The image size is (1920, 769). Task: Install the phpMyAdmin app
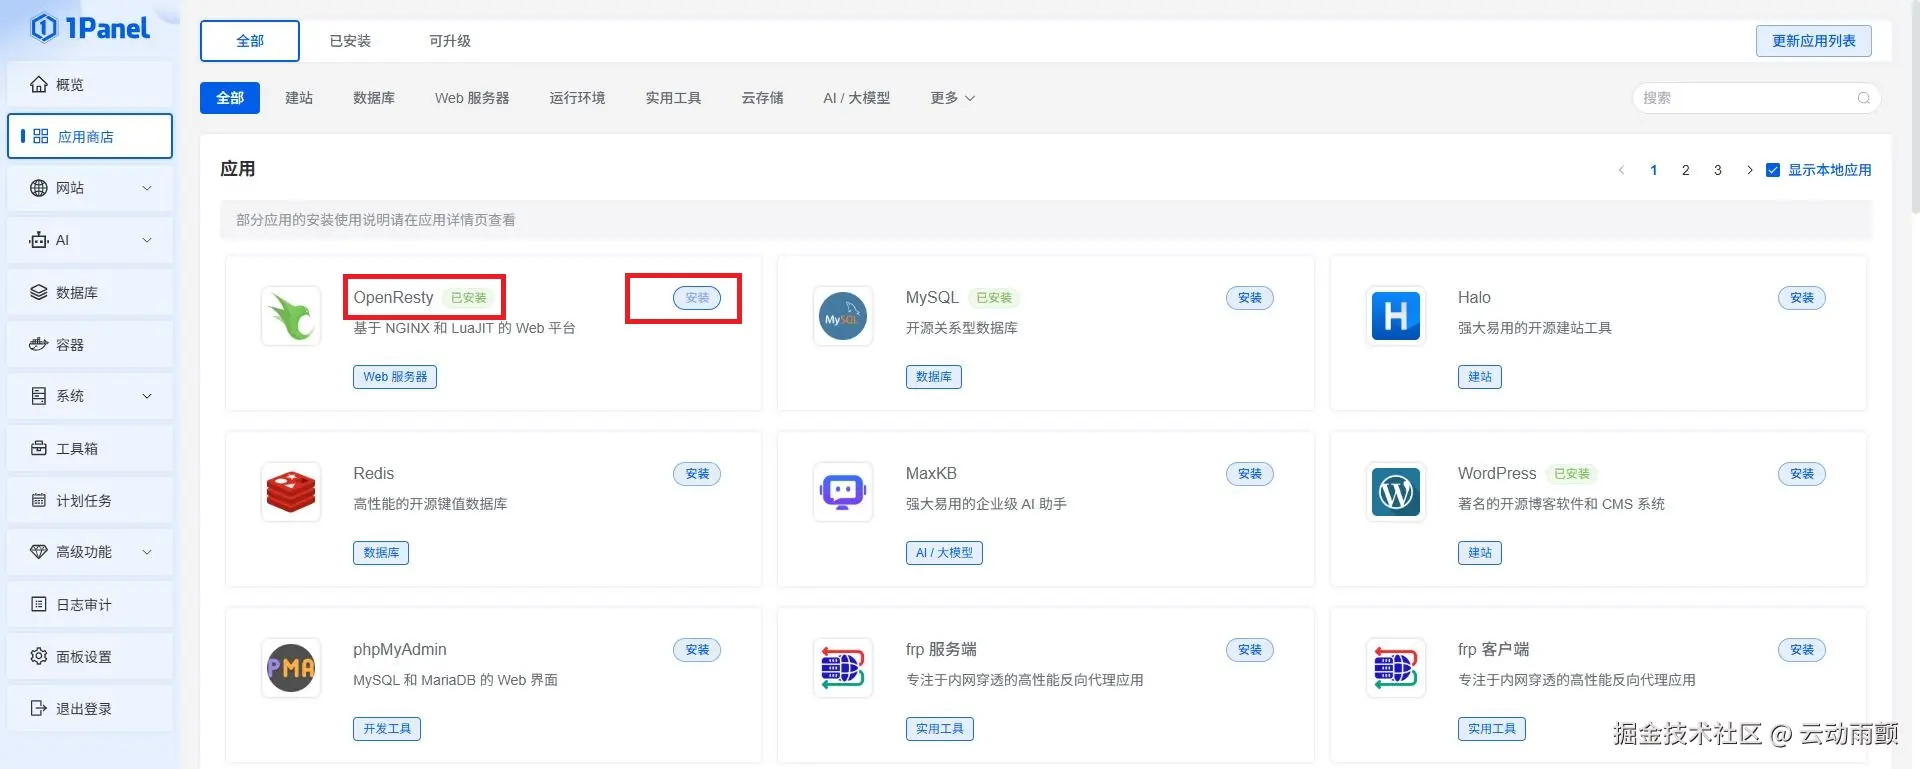click(697, 650)
